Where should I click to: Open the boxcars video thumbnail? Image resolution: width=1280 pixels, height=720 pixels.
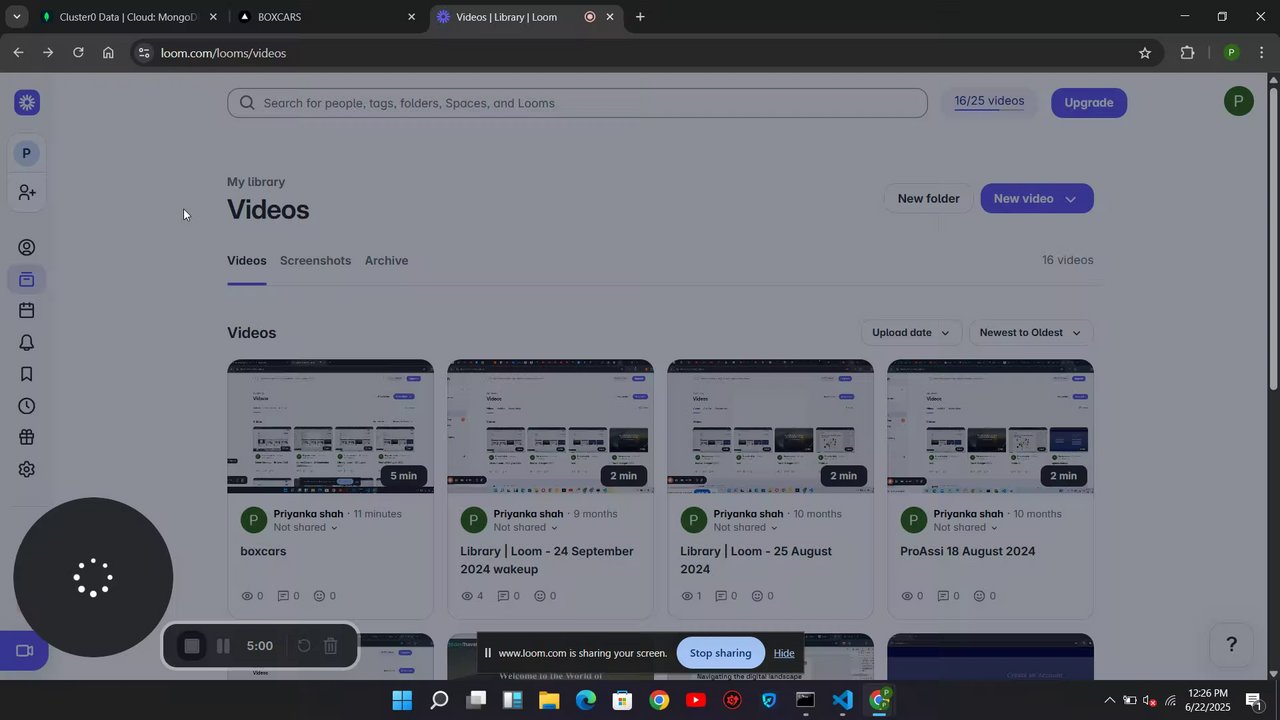tap(330, 427)
